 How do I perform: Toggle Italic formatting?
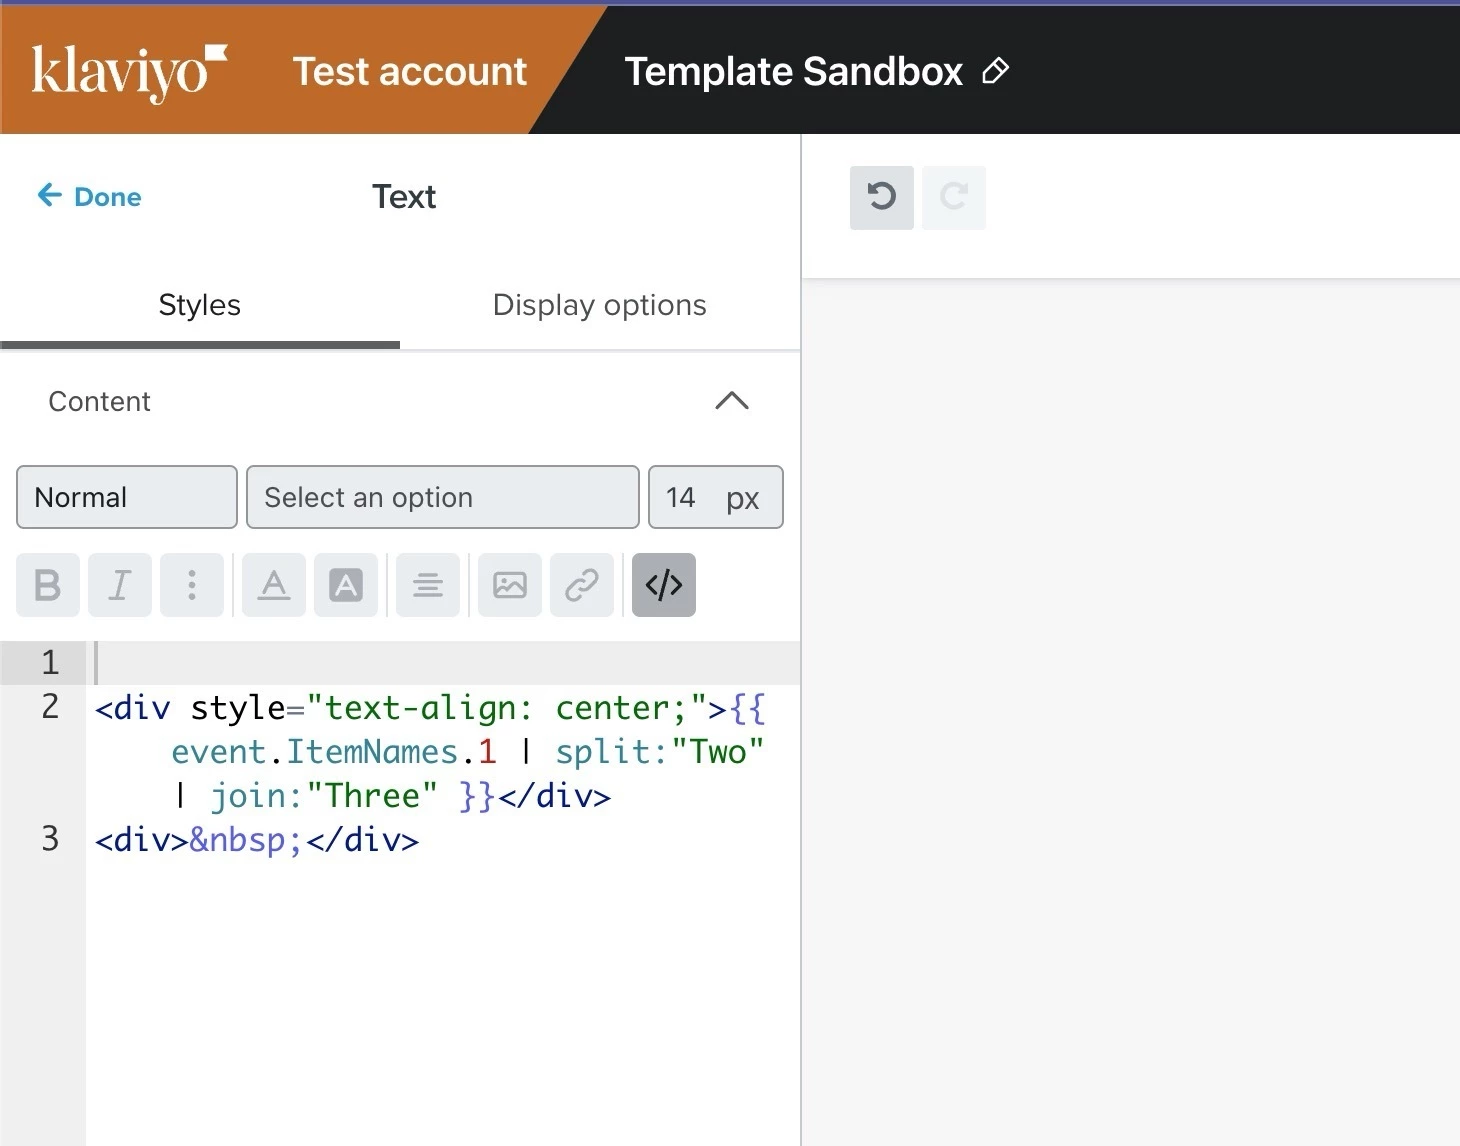pos(120,585)
